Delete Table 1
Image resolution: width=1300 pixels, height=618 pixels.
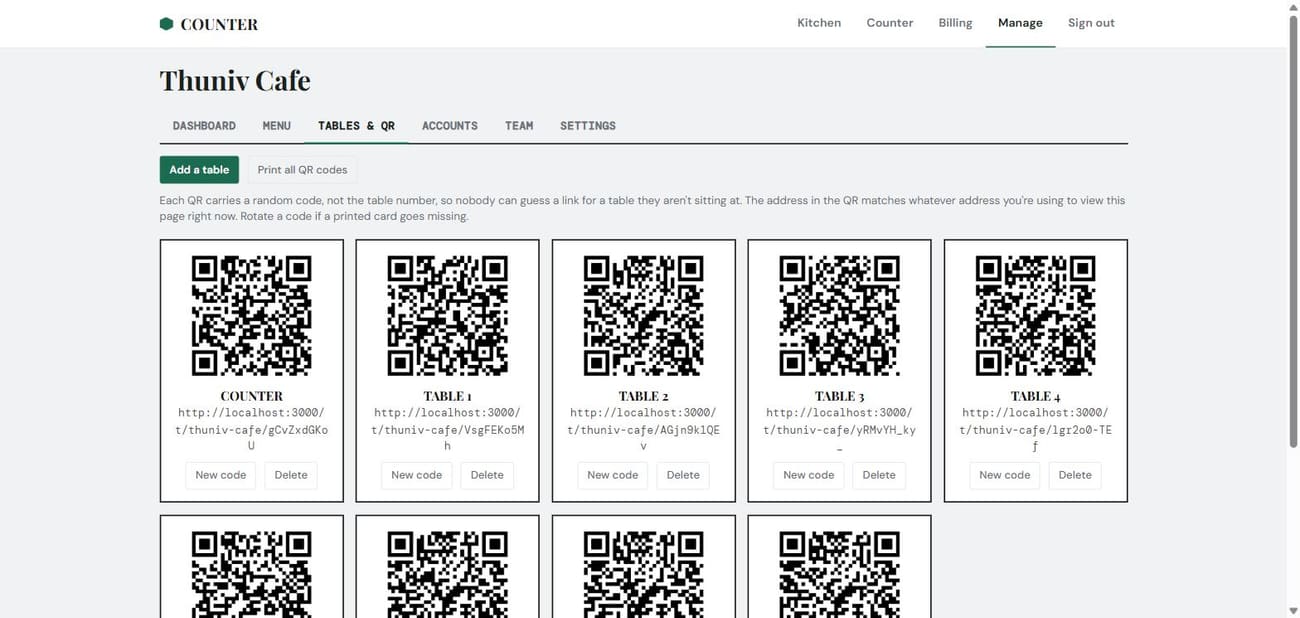tap(487, 475)
